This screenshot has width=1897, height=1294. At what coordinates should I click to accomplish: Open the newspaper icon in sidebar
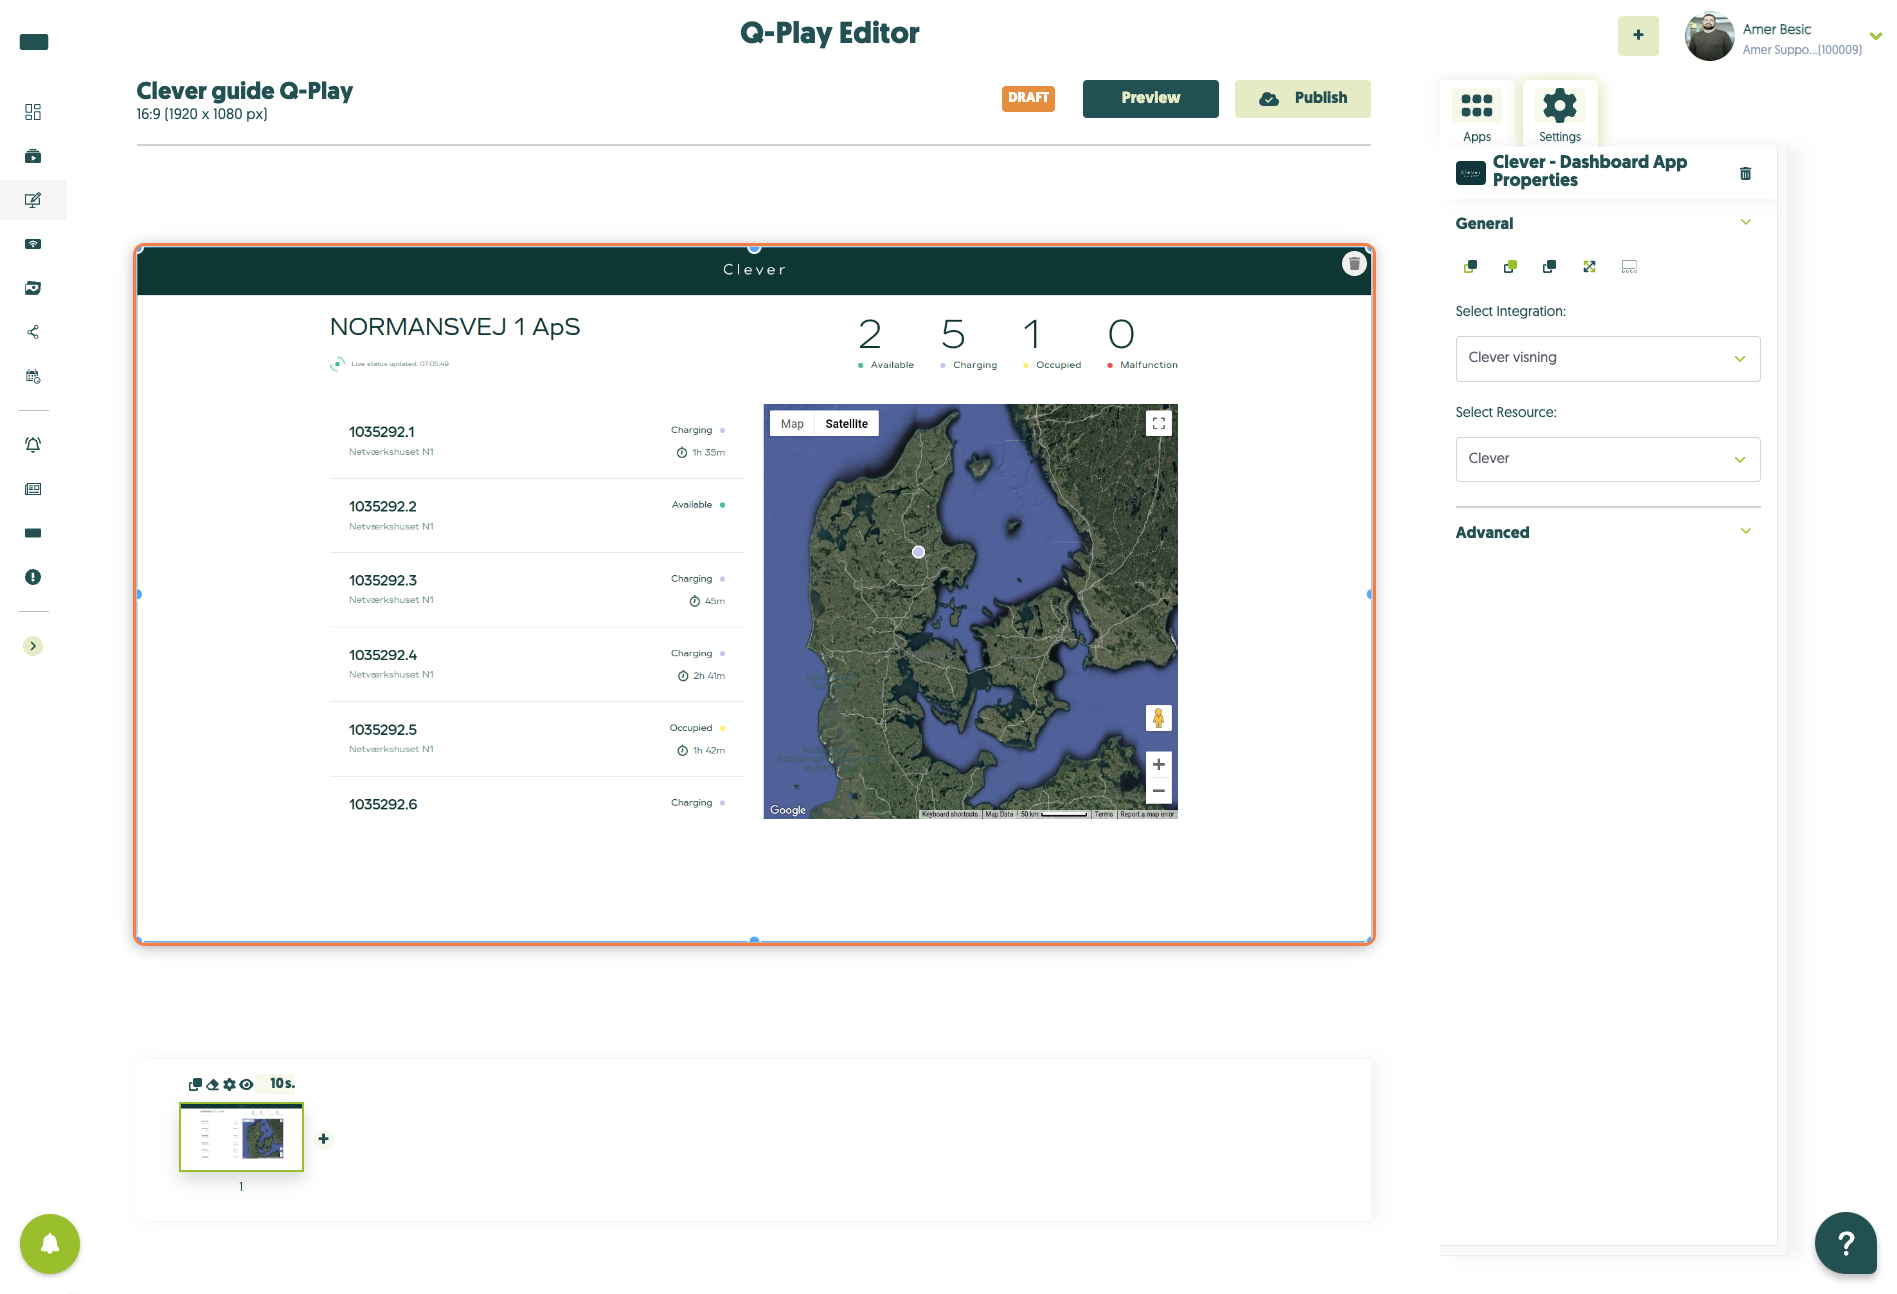click(x=33, y=489)
